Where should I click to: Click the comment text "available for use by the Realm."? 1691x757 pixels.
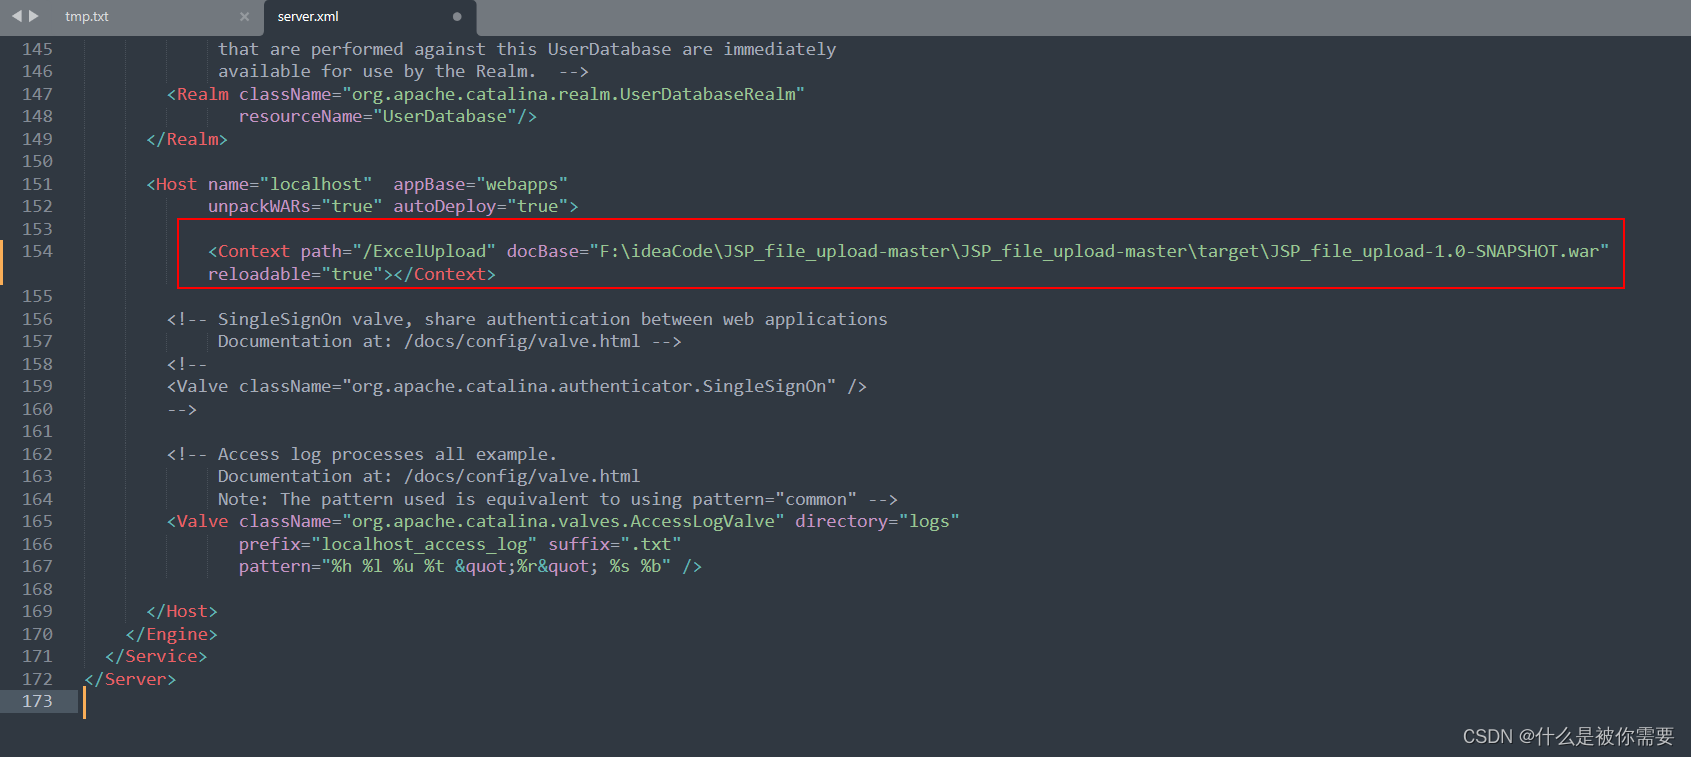(377, 71)
